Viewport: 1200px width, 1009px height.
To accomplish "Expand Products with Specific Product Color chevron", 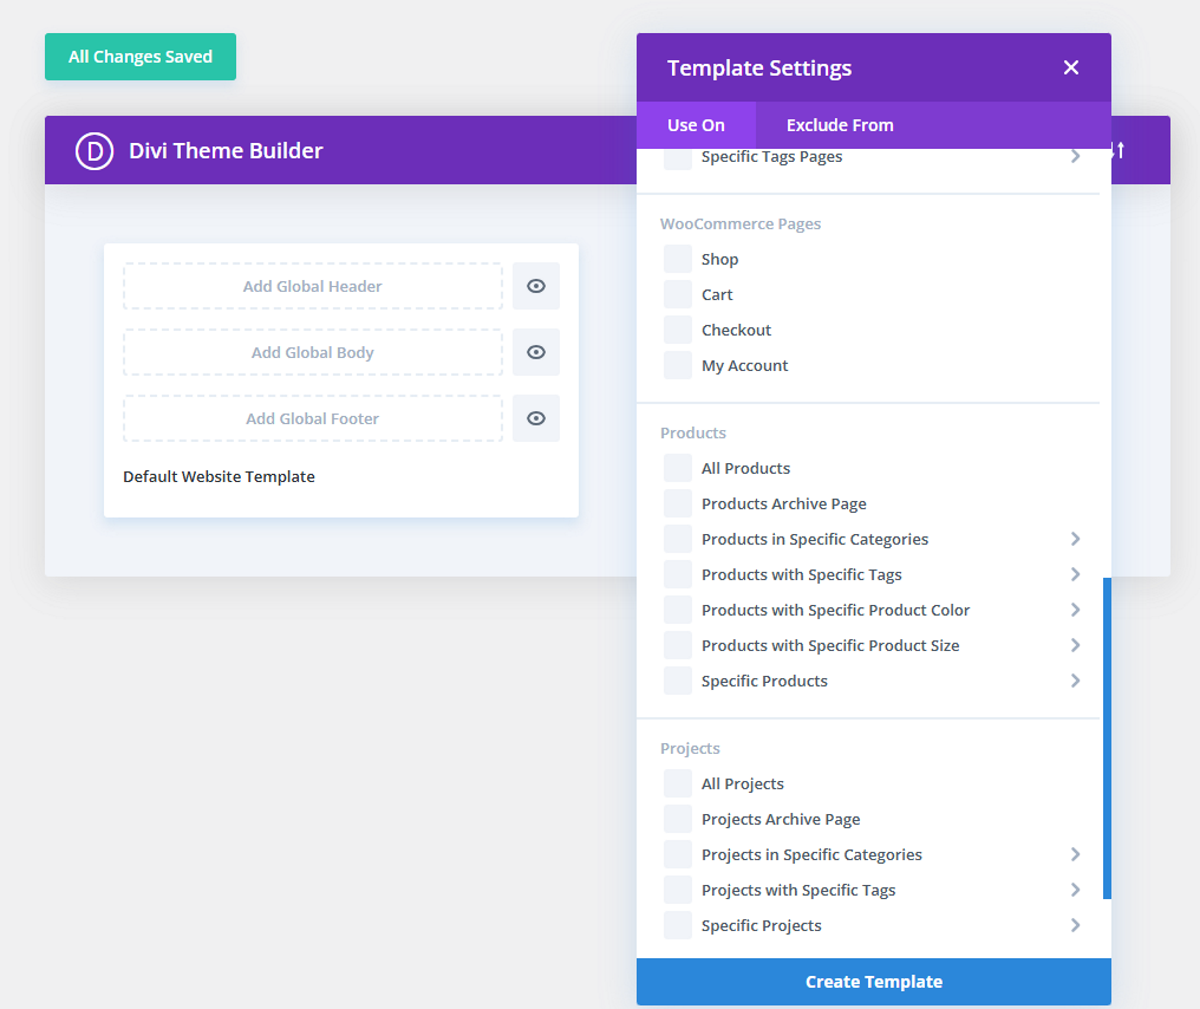I will click(1075, 610).
